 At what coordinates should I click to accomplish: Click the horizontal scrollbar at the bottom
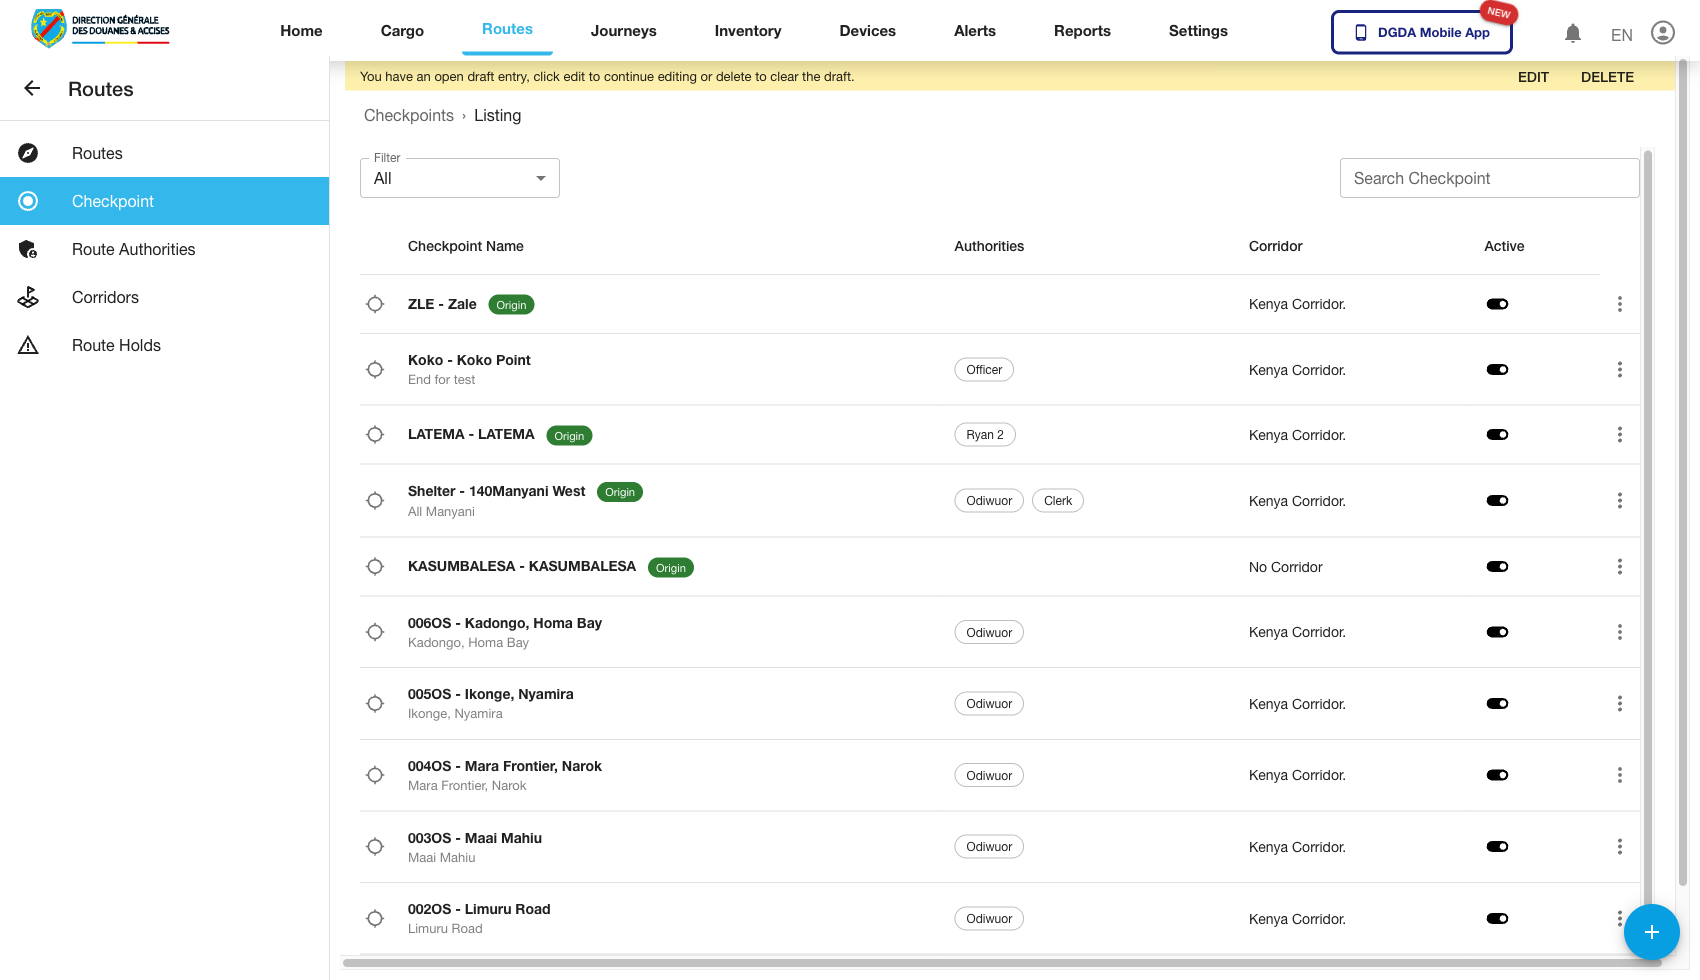point(1000,963)
